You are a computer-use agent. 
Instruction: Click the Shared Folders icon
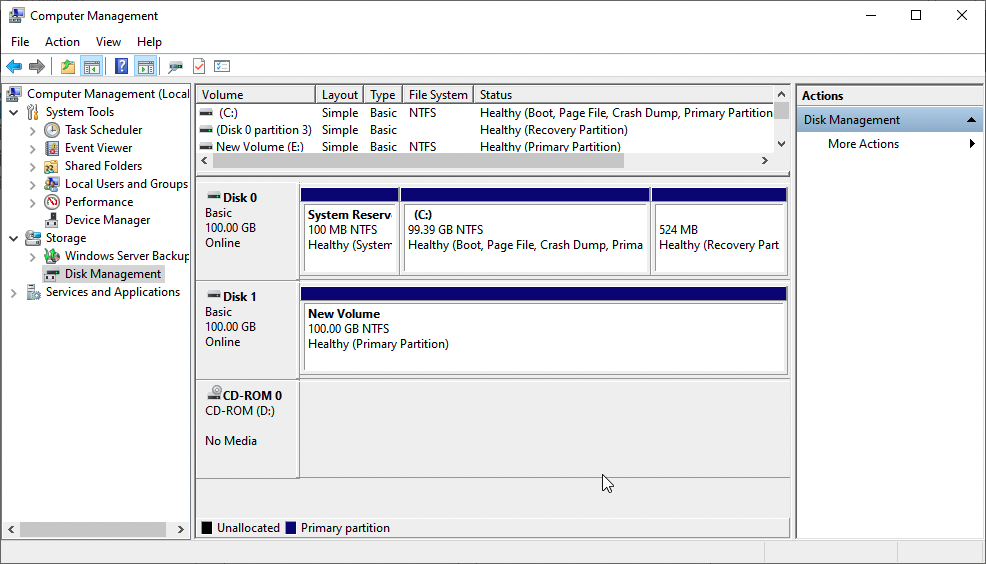52,166
